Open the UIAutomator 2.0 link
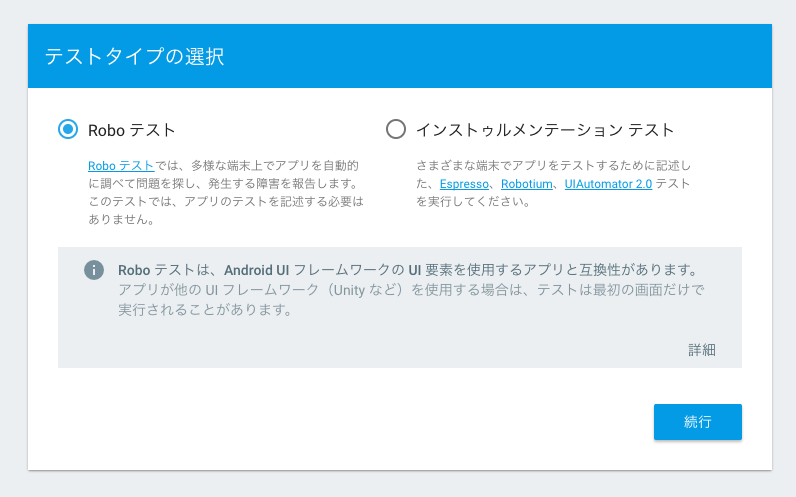The width and height of the screenshot is (796, 497). point(608,184)
